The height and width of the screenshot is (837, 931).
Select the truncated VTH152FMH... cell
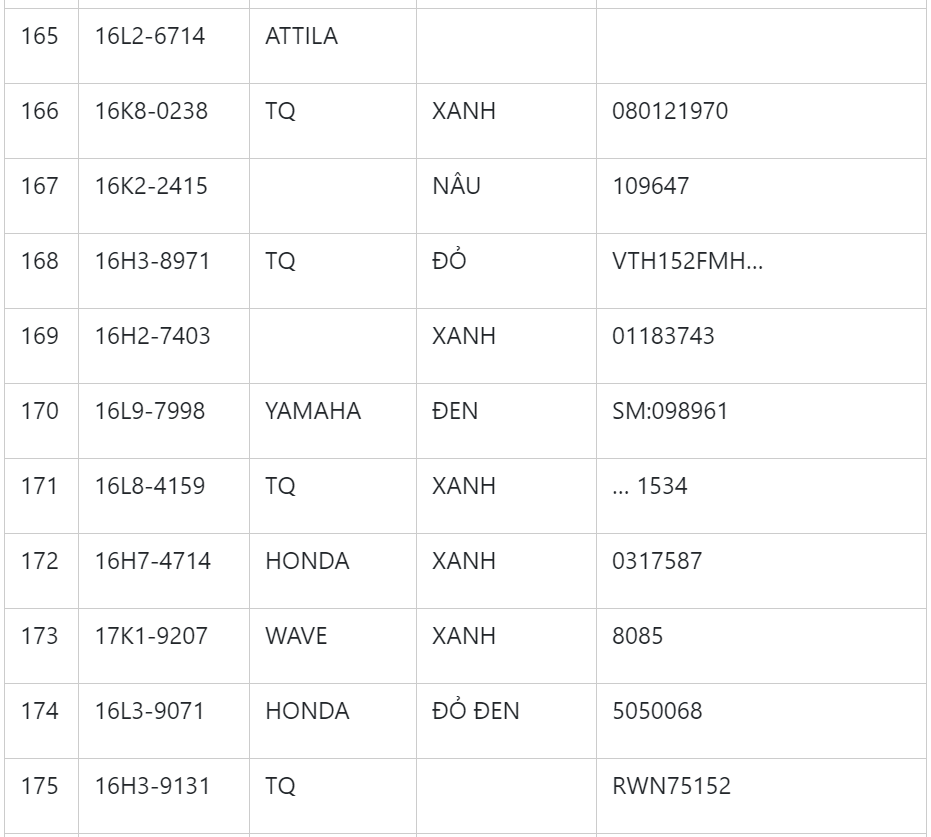point(687,261)
